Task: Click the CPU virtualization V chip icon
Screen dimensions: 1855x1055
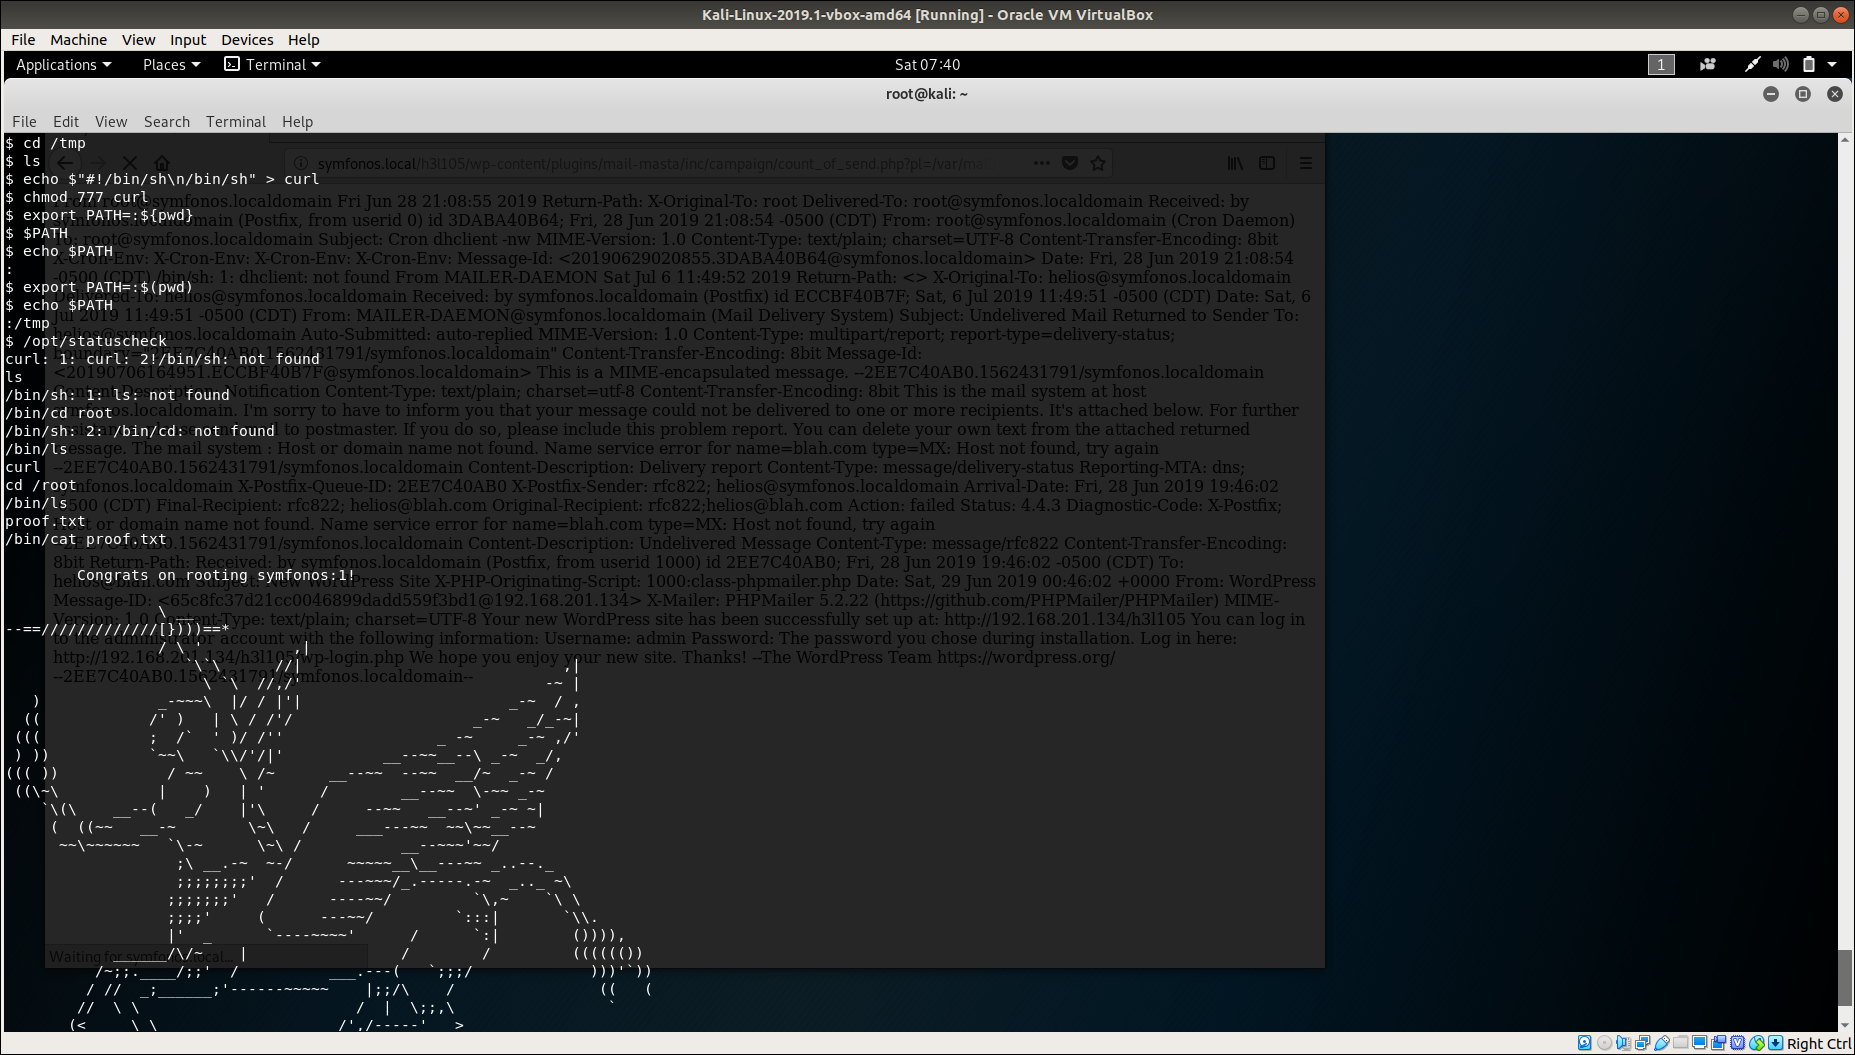Action: tap(1737, 1043)
